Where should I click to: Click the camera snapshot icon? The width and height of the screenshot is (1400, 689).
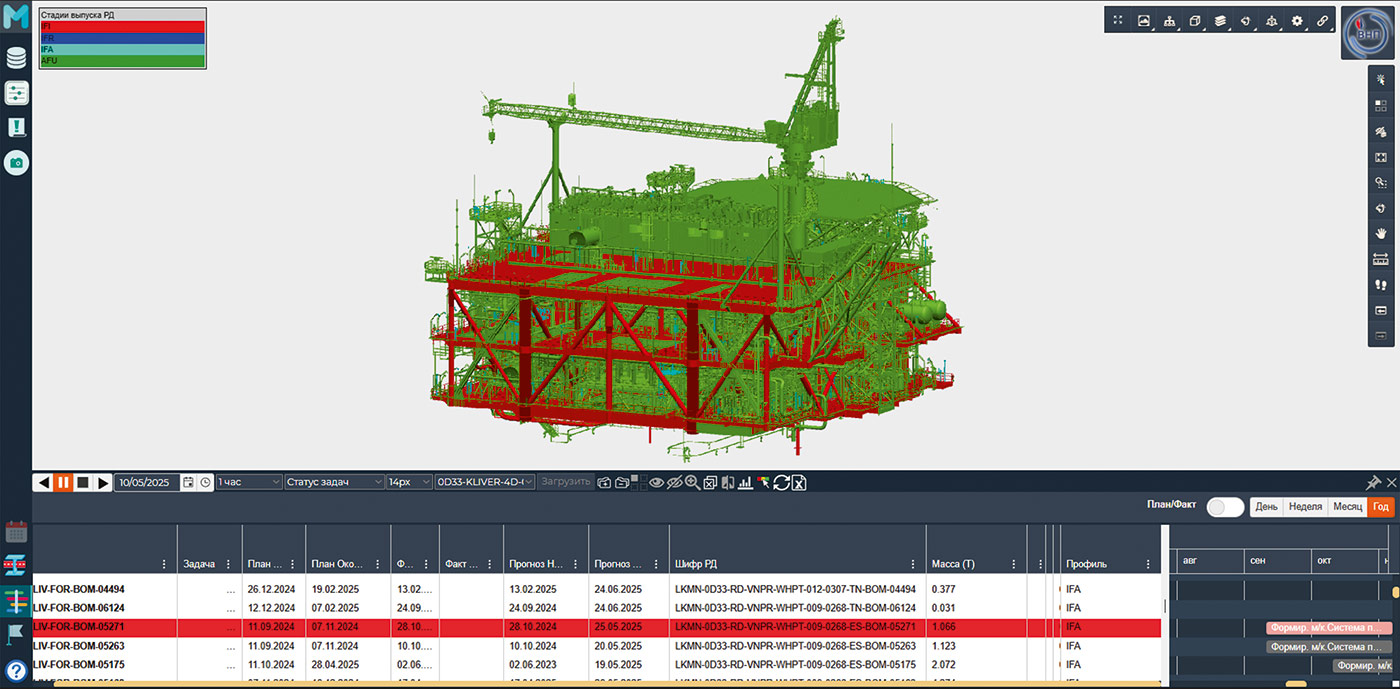coord(16,161)
